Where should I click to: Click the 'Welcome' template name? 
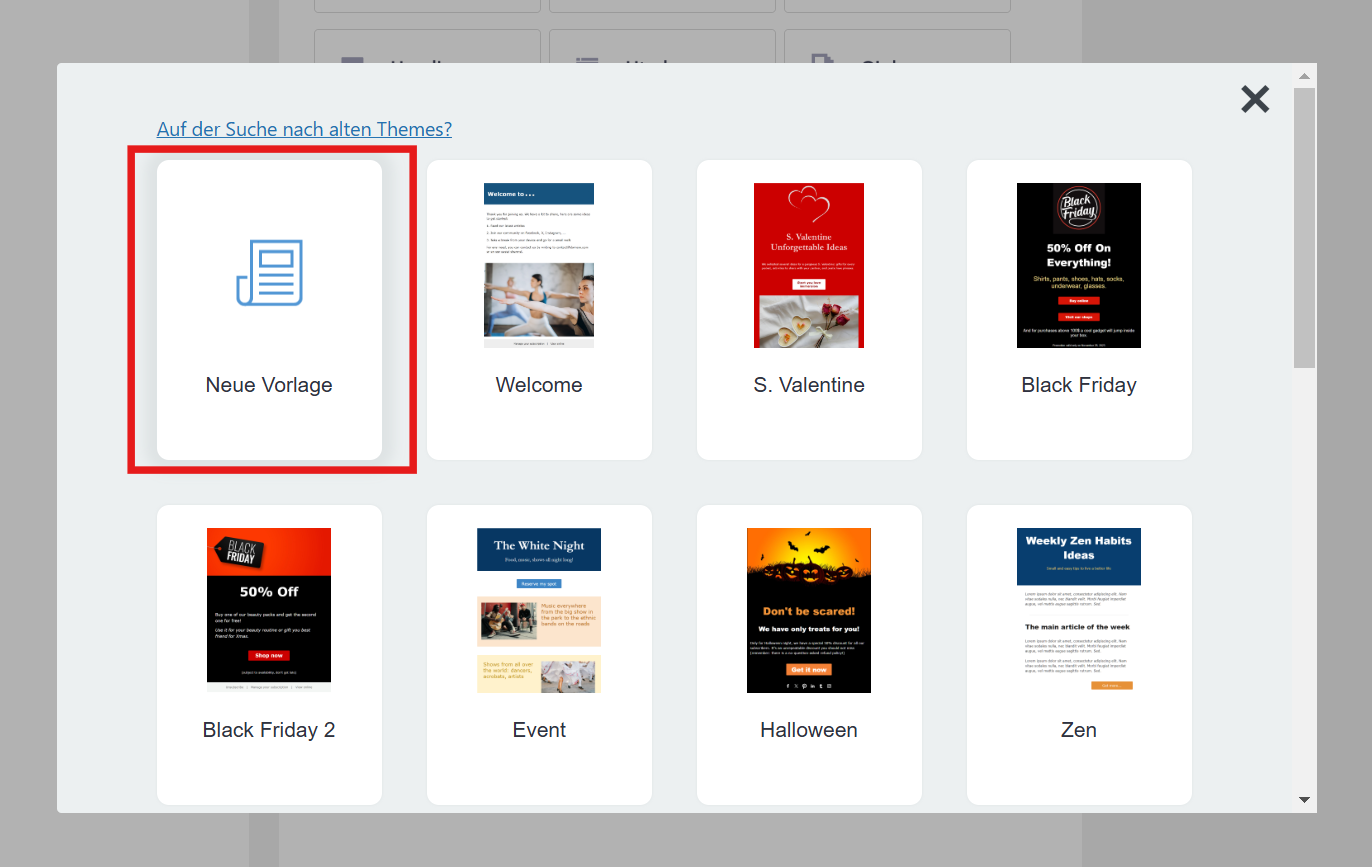[539, 385]
